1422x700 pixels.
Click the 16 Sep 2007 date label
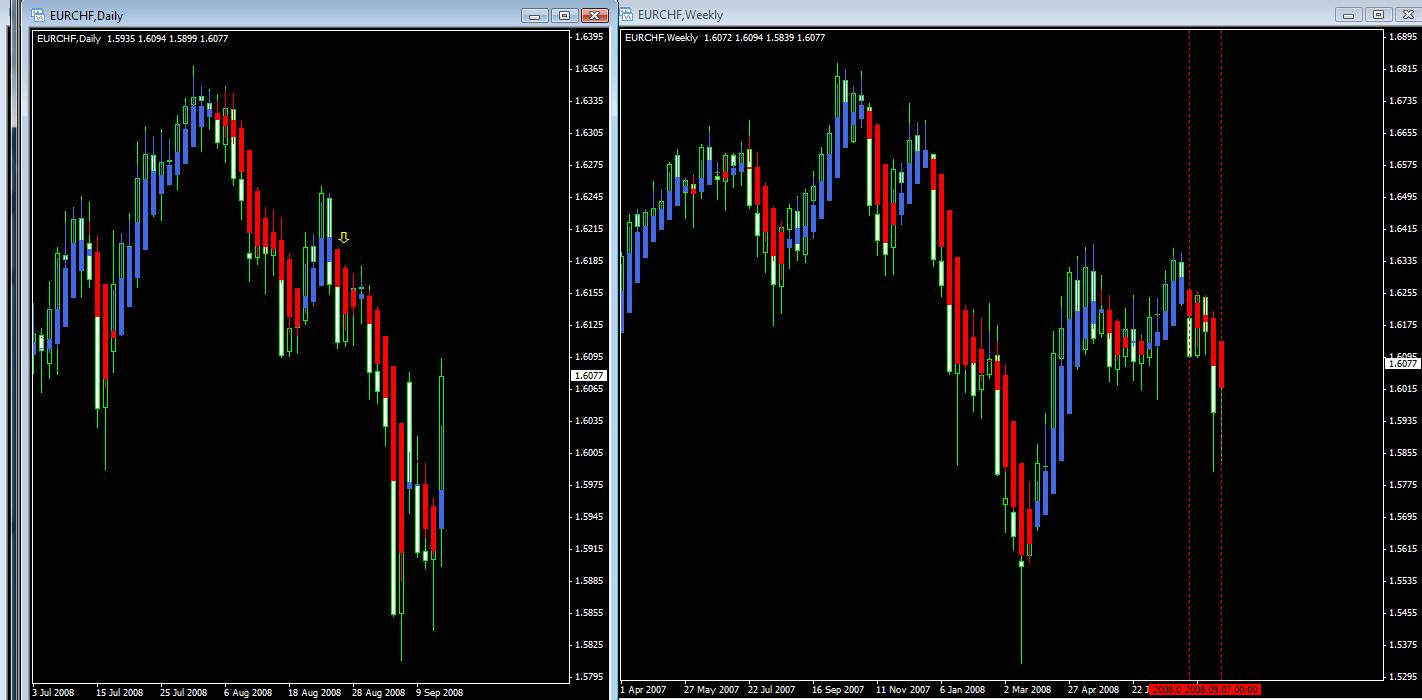click(x=838, y=690)
